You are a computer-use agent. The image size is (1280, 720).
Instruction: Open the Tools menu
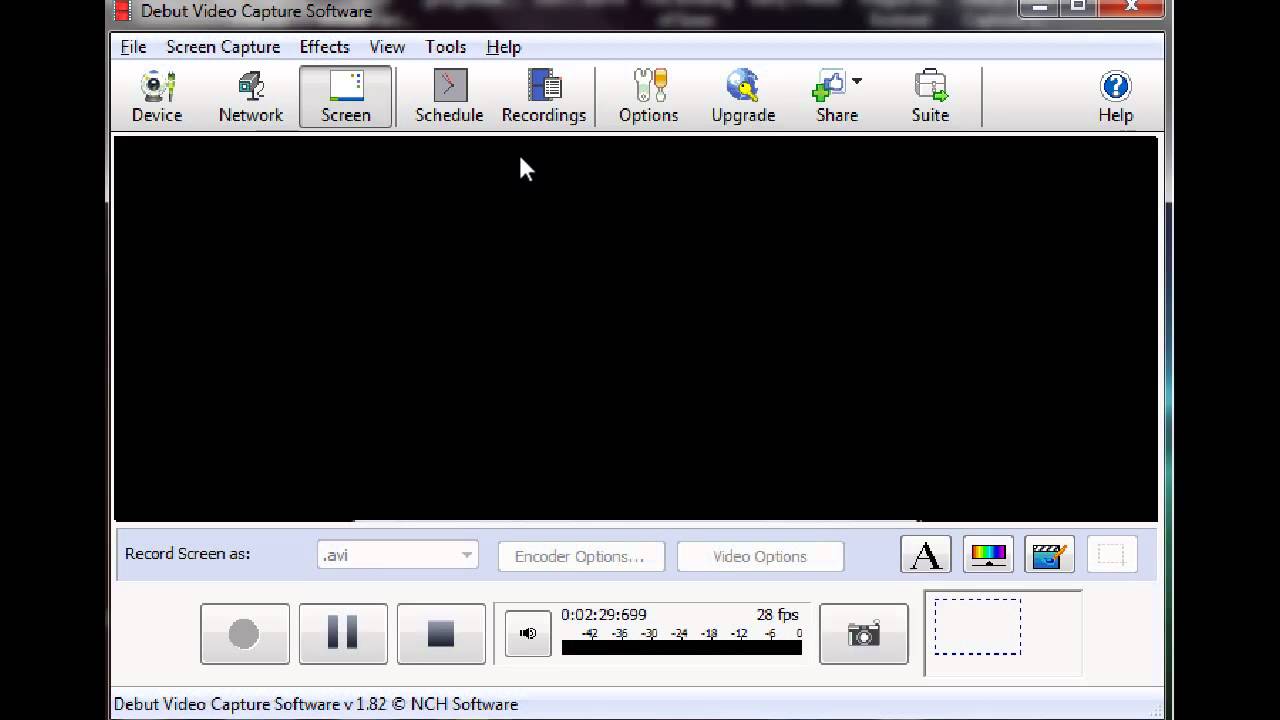point(445,47)
